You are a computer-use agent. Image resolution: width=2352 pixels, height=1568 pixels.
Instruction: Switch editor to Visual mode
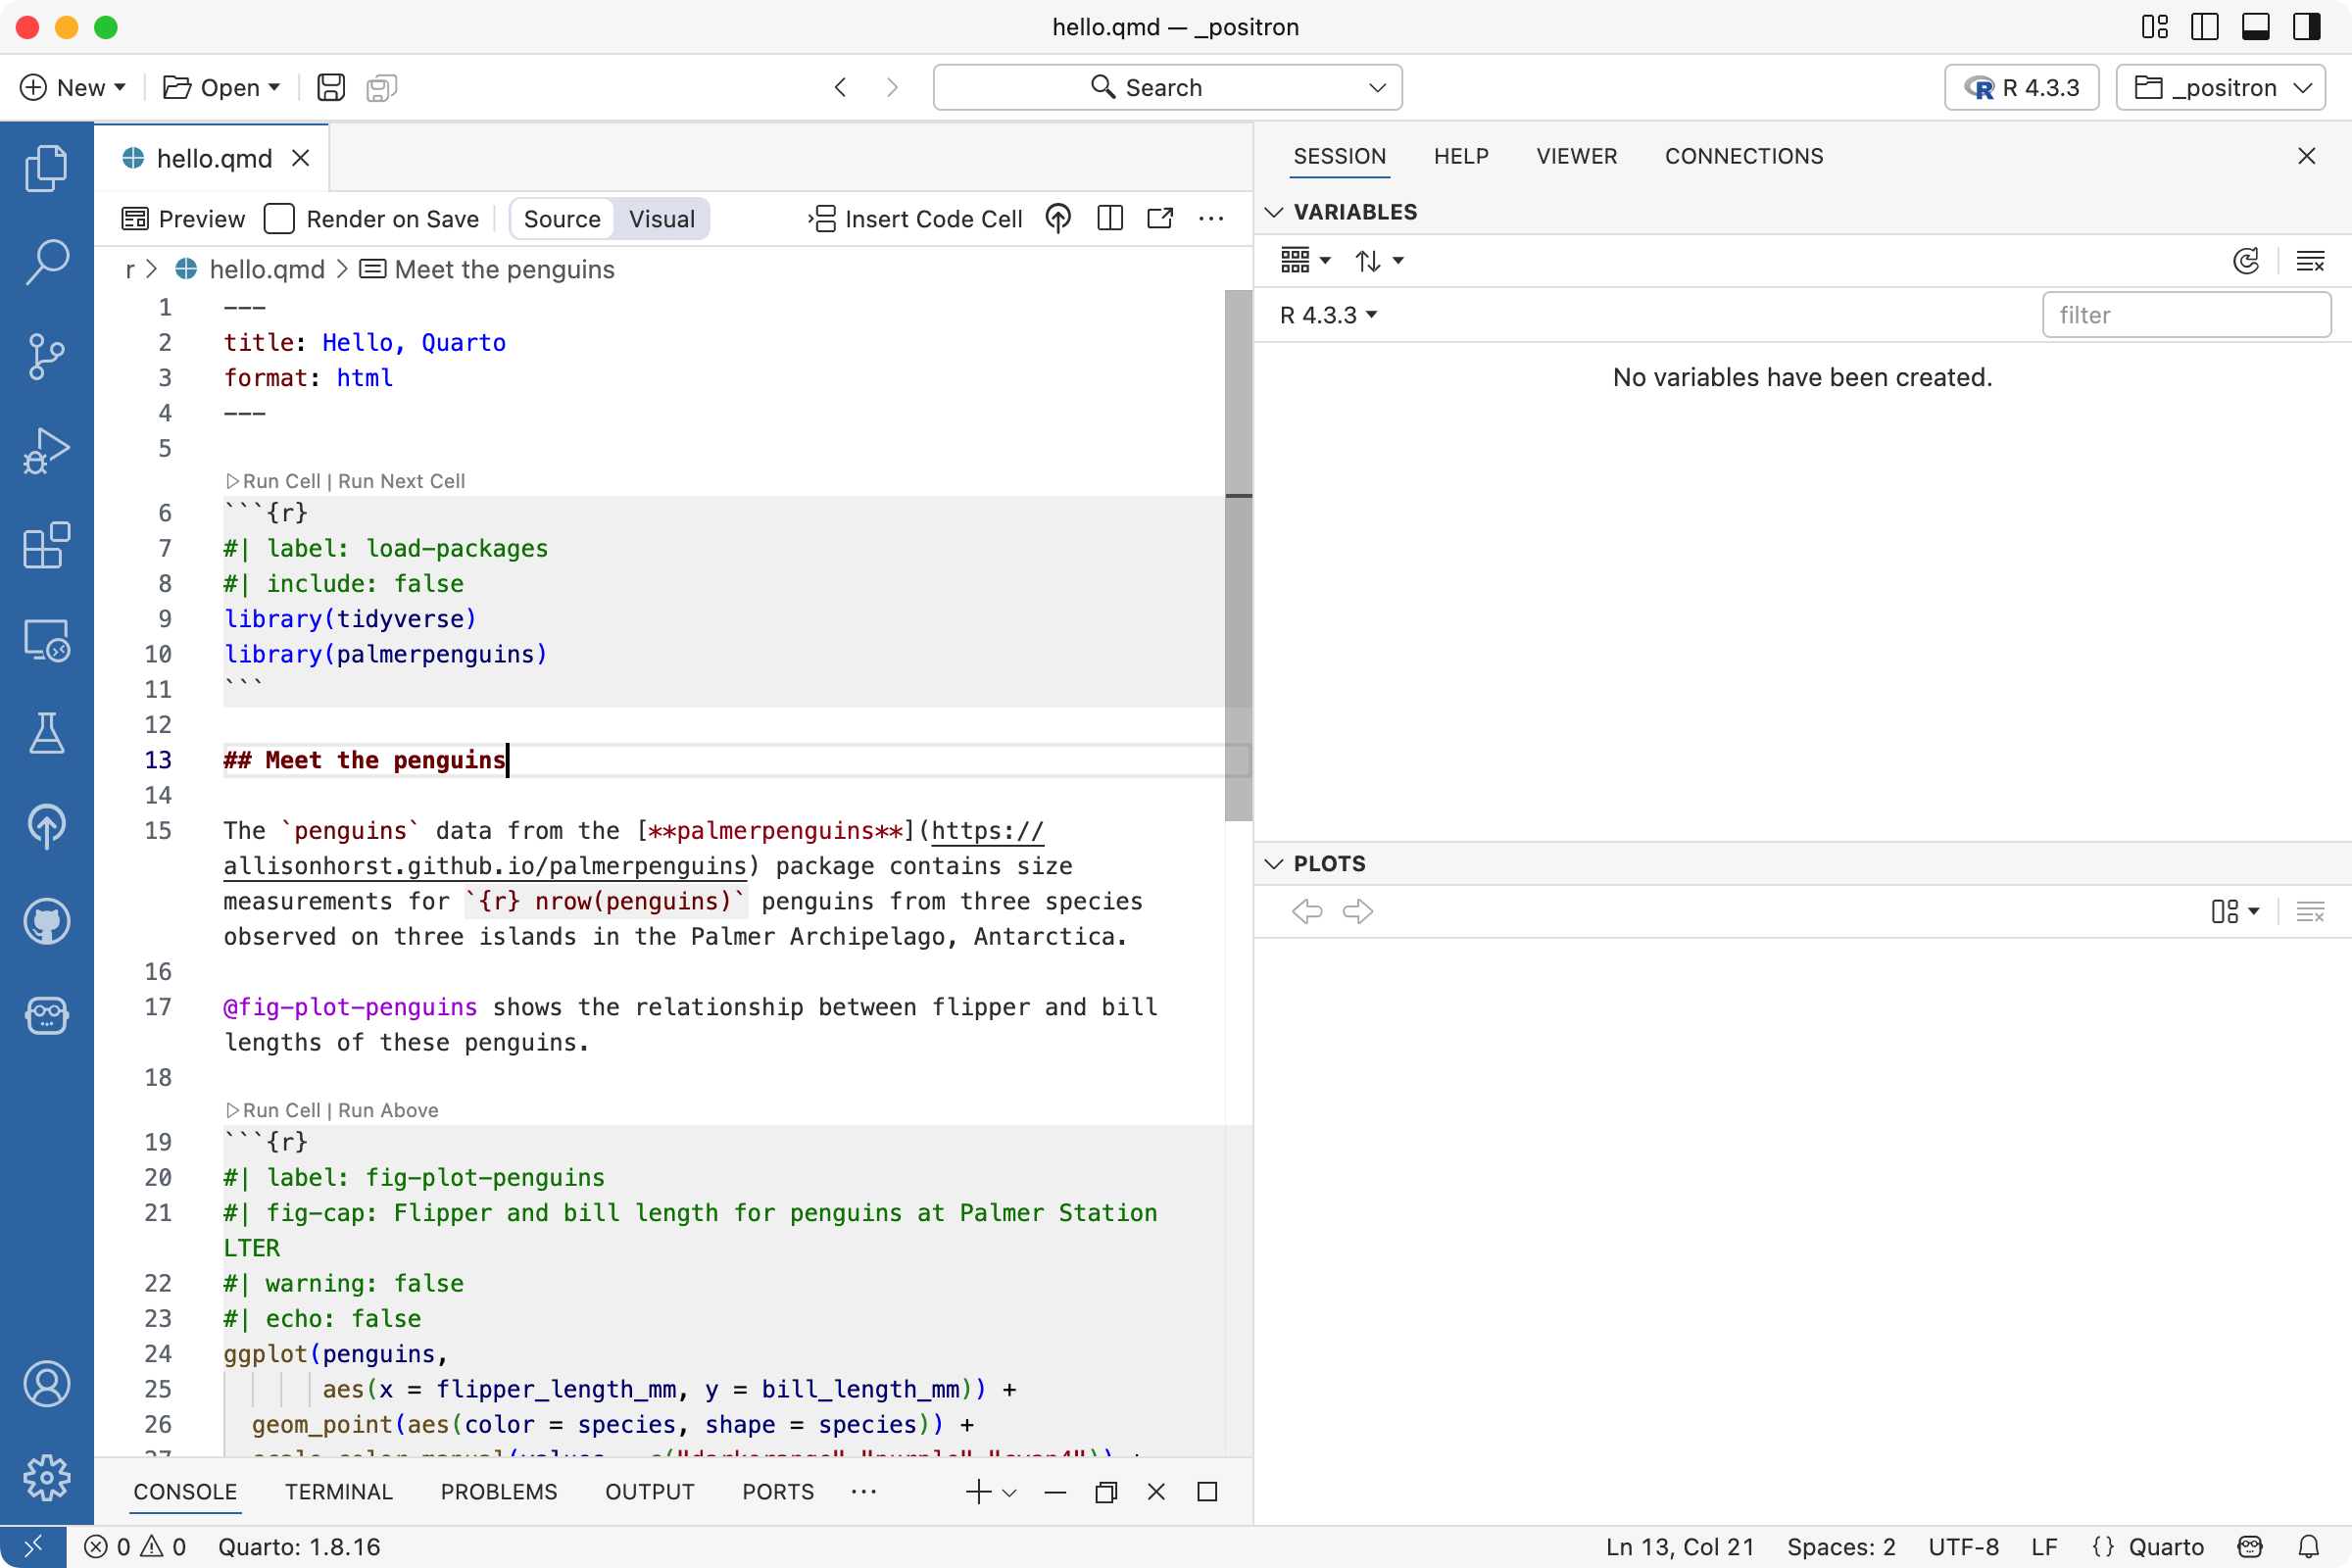coord(661,218)
